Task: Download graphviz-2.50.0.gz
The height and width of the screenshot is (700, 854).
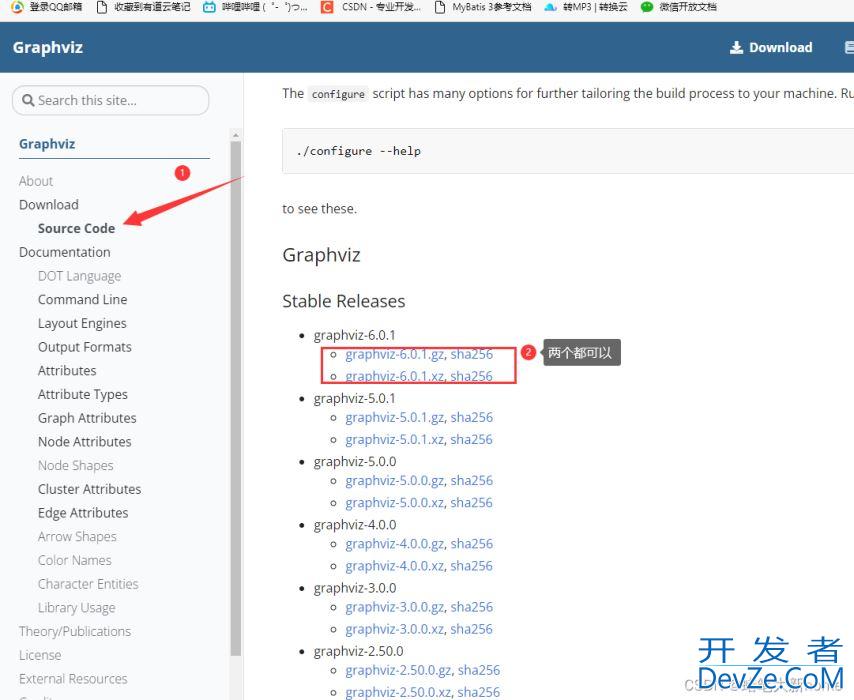Action: [399, 670]
